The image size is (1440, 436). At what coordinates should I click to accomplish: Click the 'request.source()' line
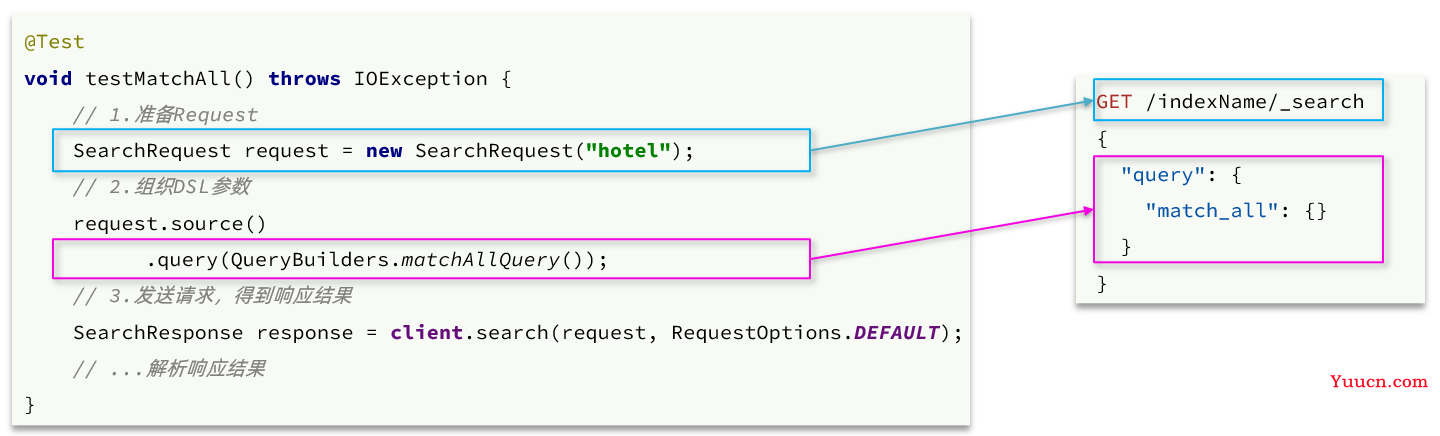[170, 224]
